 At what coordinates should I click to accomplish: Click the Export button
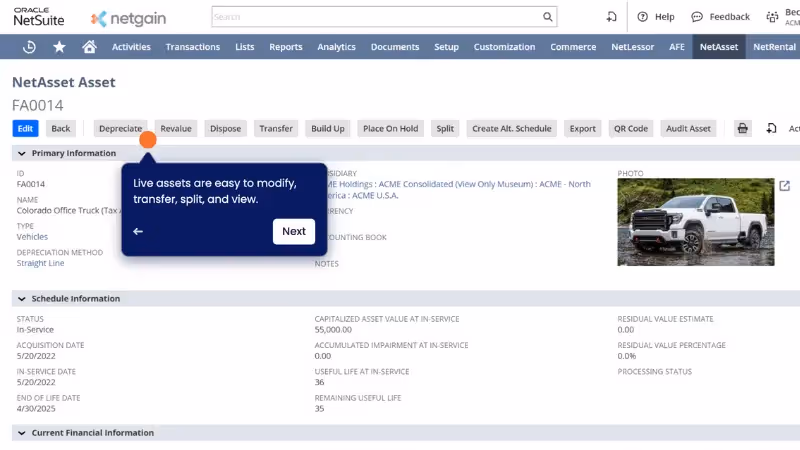point(583,129)
